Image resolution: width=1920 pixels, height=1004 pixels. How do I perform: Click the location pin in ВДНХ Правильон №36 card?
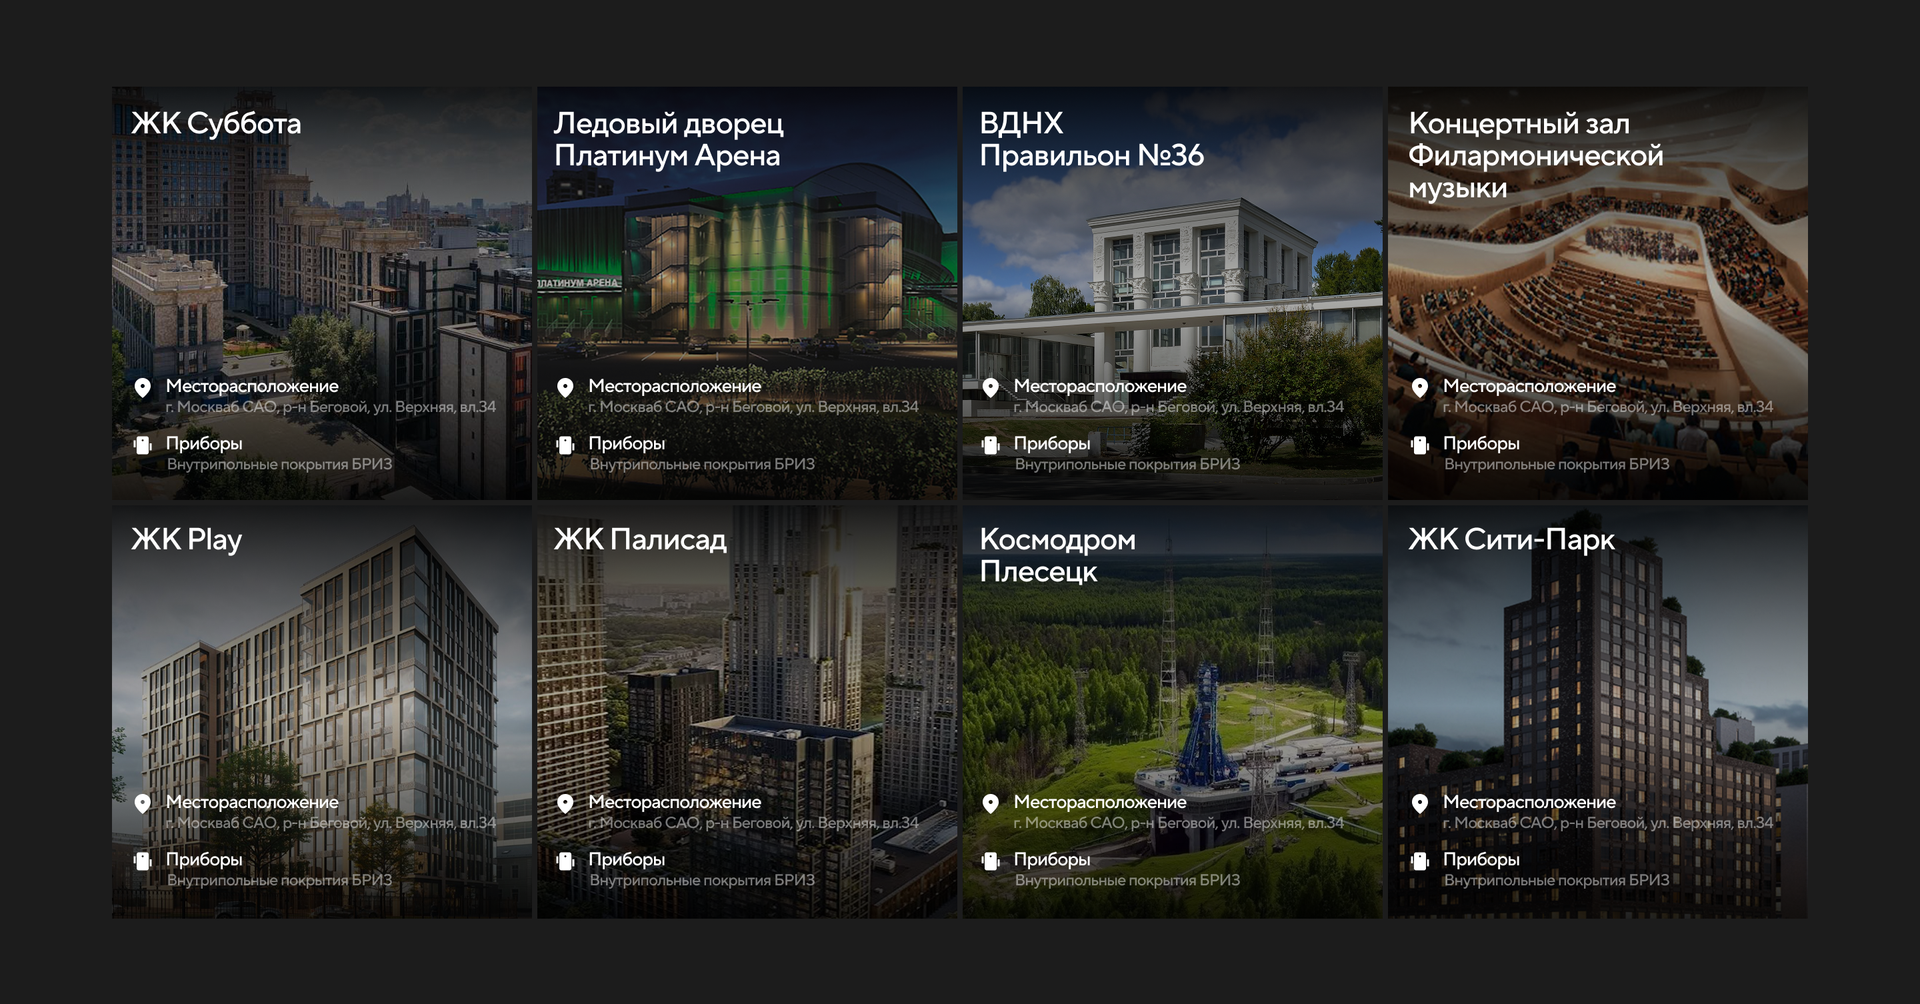[x=991, y=388]
